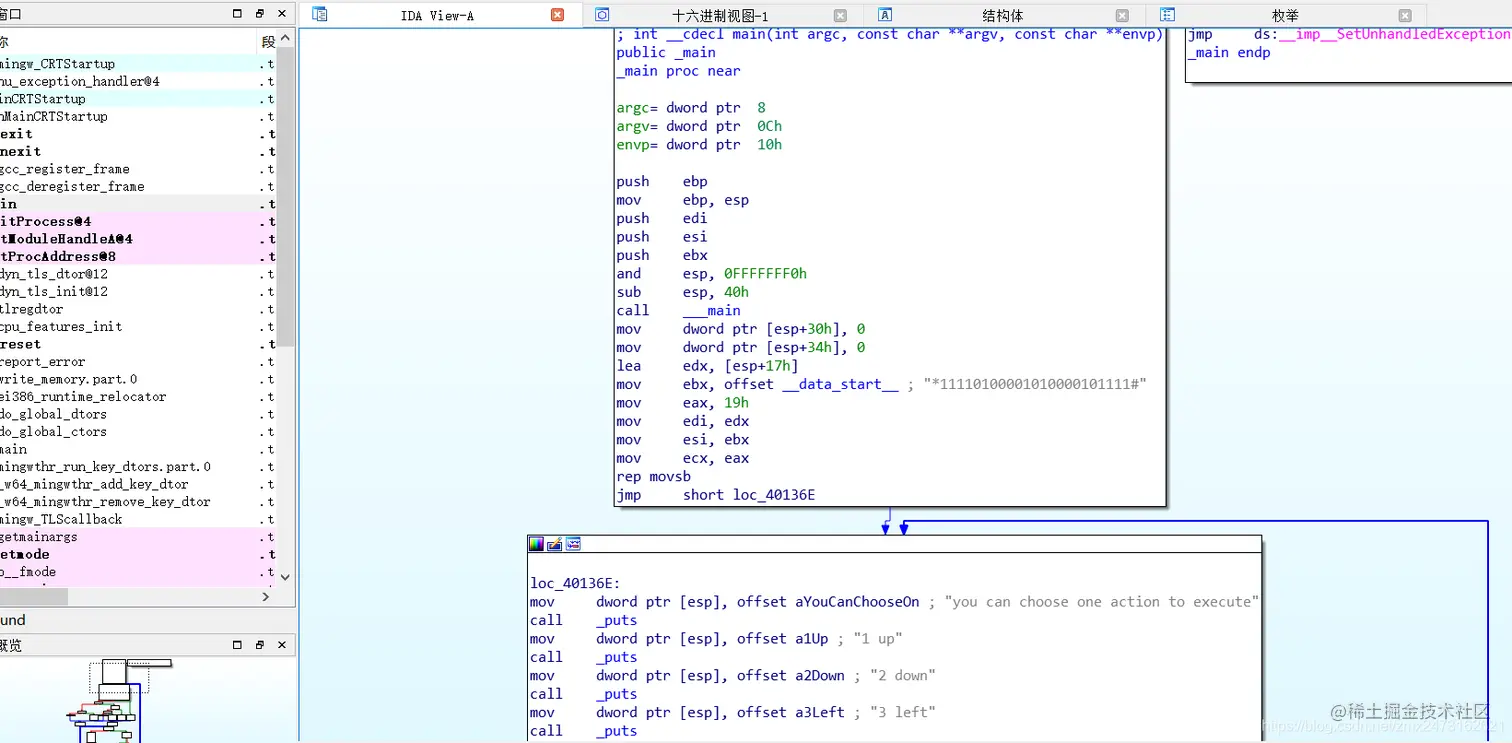Select tlregdtor function row

[138, 309]
